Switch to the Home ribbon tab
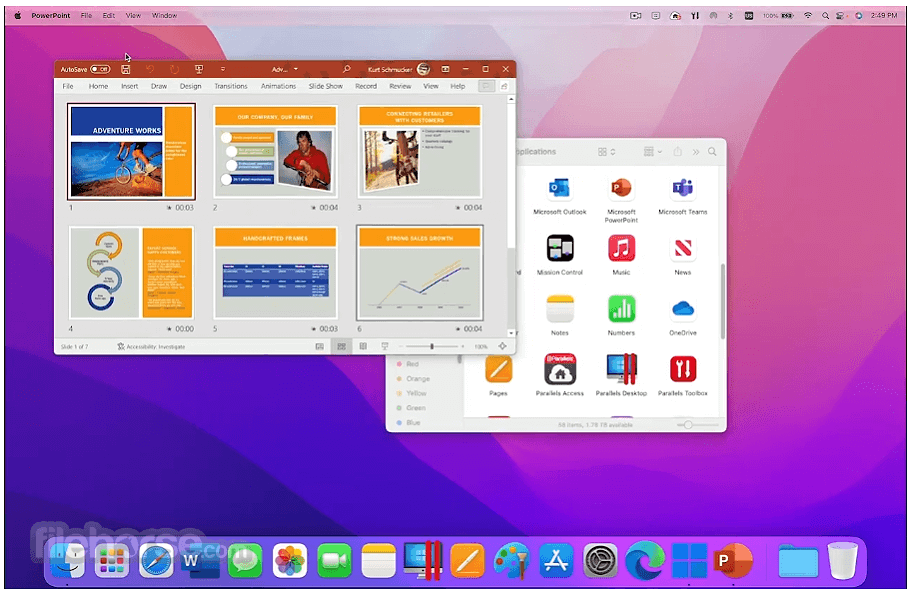The width and height of the screenshot is (913, 594). pos(98,86)
